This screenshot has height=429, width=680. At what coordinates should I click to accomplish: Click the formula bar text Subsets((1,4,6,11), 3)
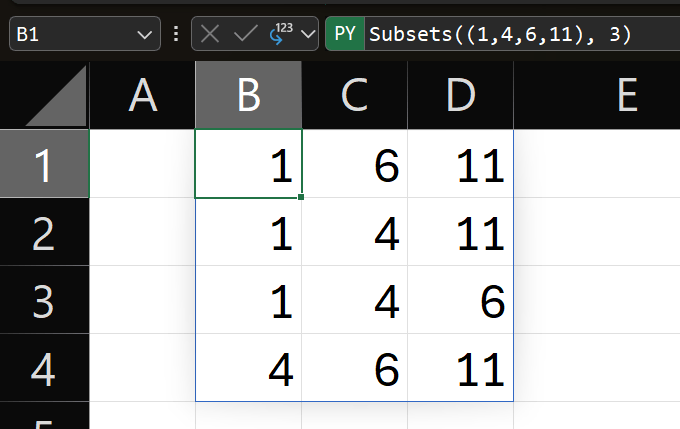(500, 34)
